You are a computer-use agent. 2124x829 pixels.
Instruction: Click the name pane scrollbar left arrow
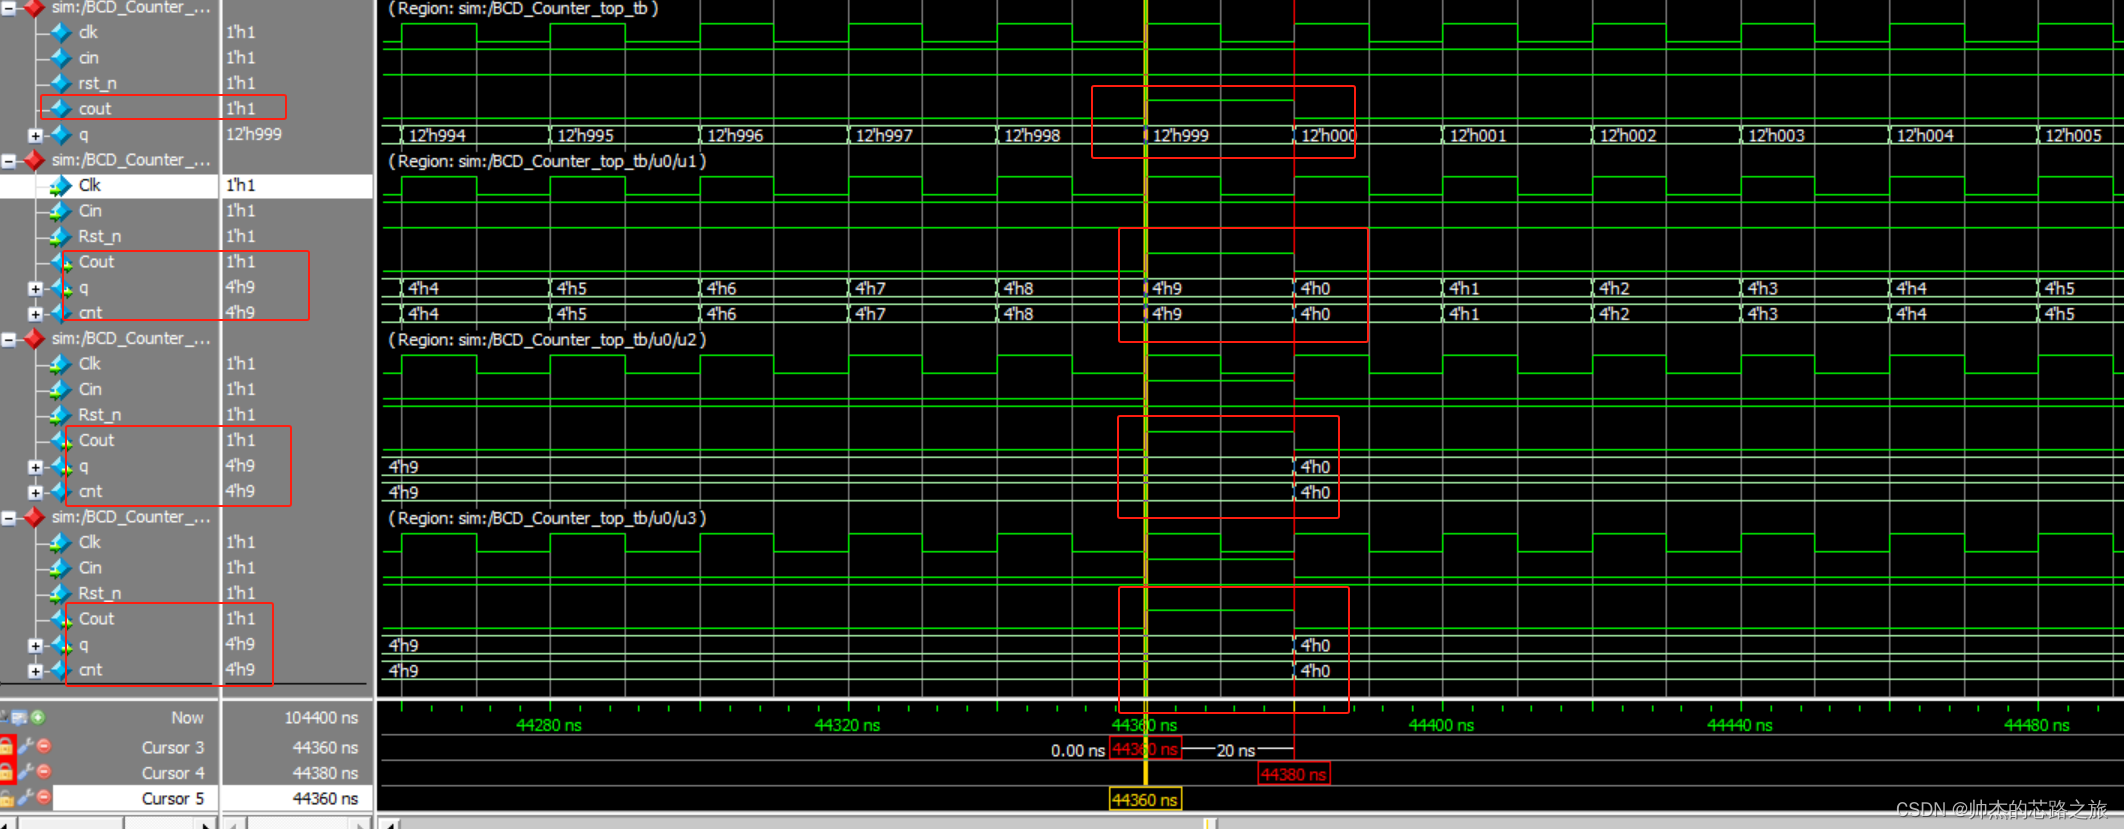pyautogui.click(x=8, y=823)
